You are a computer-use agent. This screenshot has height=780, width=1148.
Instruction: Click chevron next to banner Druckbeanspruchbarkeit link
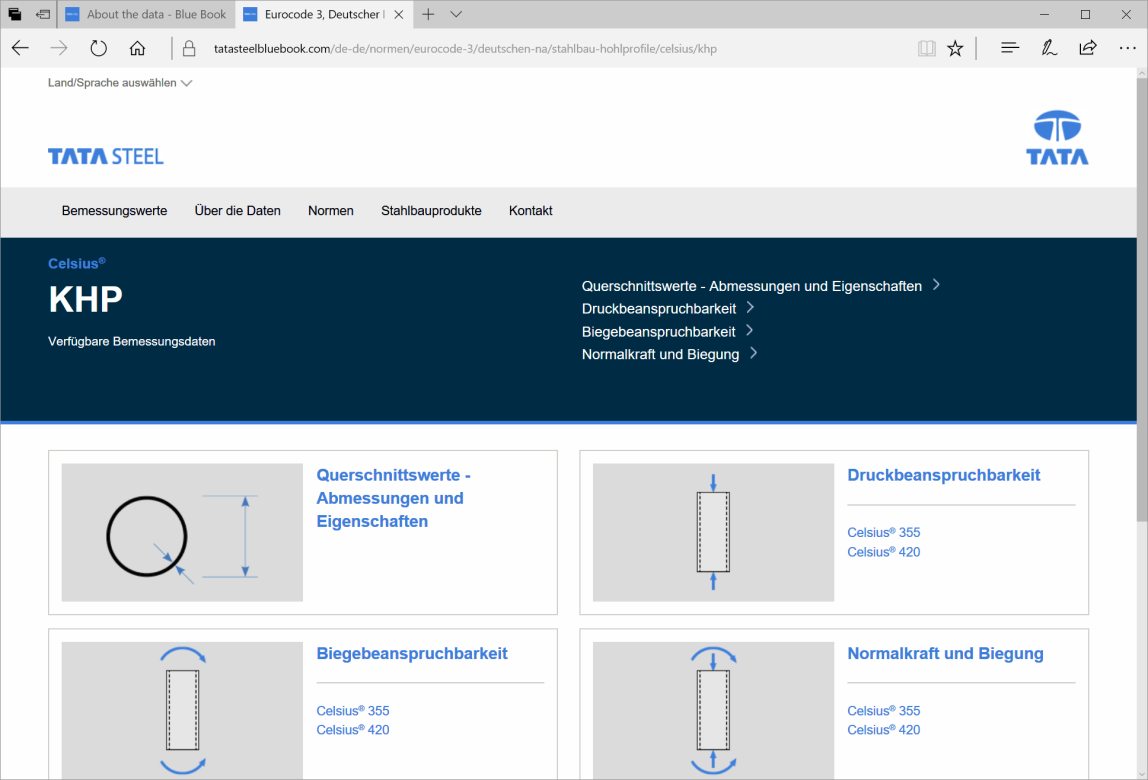pyautogui.click(x=750, y=308)
